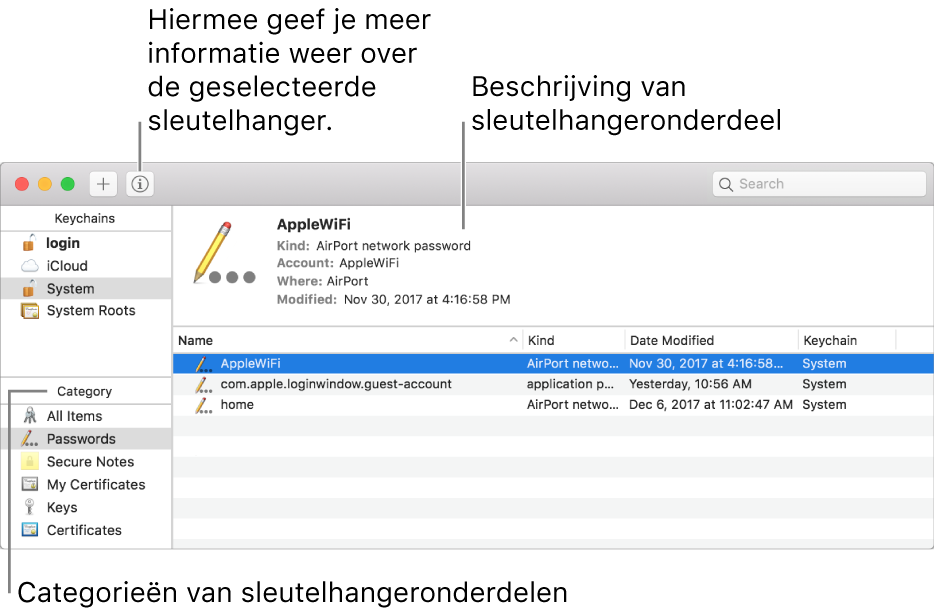Select the iCloud keychain cloud icon
Screen dimensions: 934x614
point(30,266)
